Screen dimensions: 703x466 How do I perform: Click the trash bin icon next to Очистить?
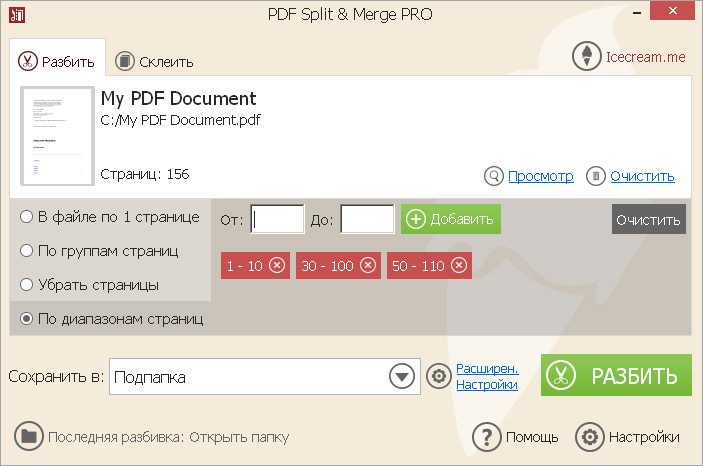596,176
